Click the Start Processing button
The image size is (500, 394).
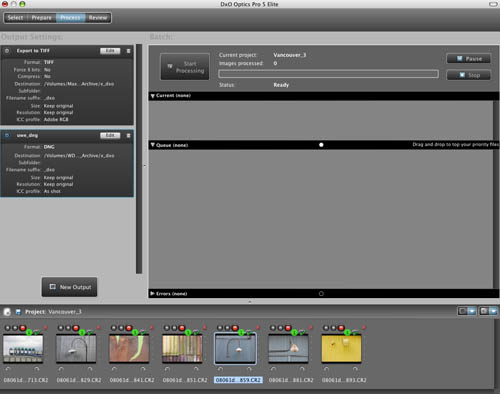point(185,67)
